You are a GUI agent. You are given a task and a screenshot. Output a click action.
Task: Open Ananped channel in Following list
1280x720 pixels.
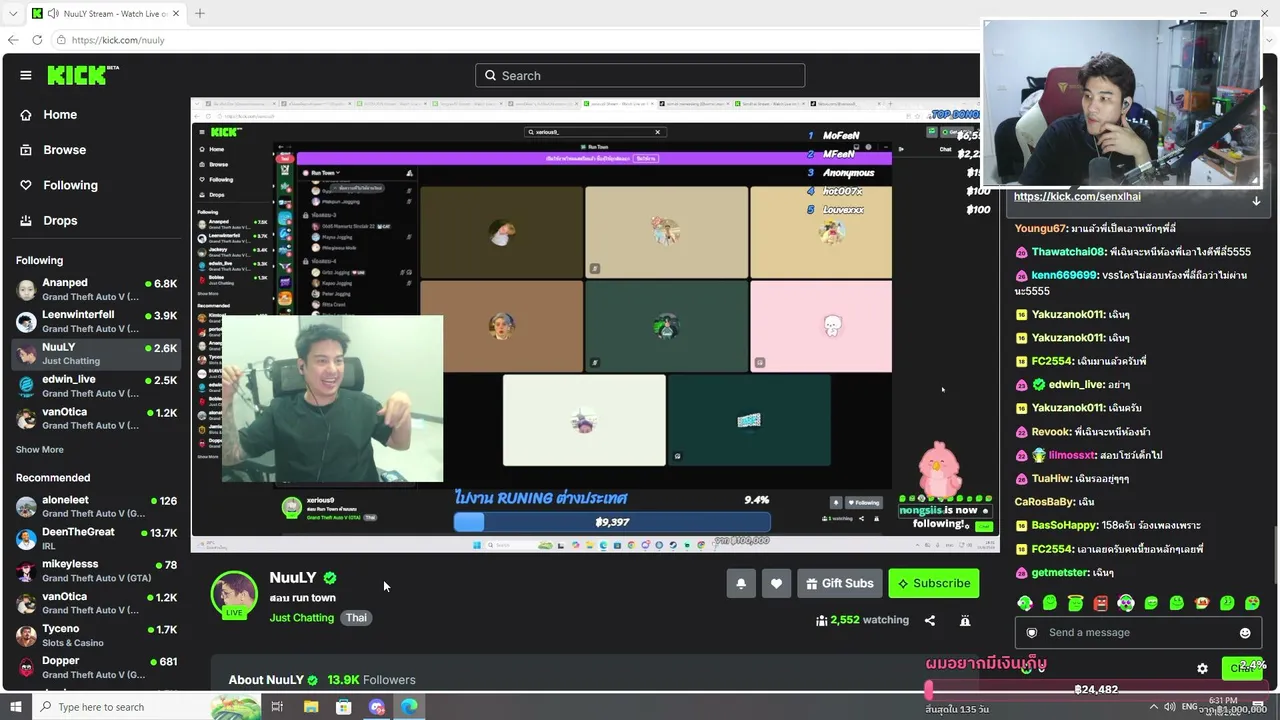96,290
